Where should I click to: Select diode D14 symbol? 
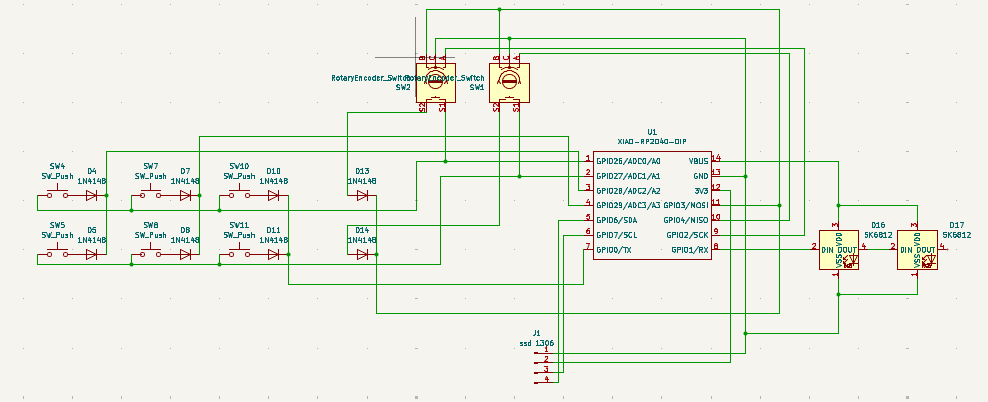[362, 254]
